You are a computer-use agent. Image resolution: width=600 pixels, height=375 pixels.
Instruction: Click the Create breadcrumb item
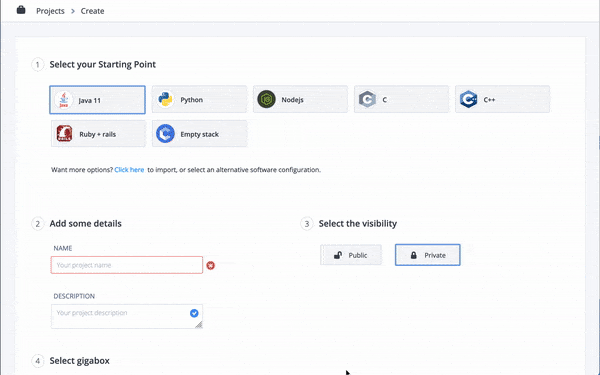92,11
